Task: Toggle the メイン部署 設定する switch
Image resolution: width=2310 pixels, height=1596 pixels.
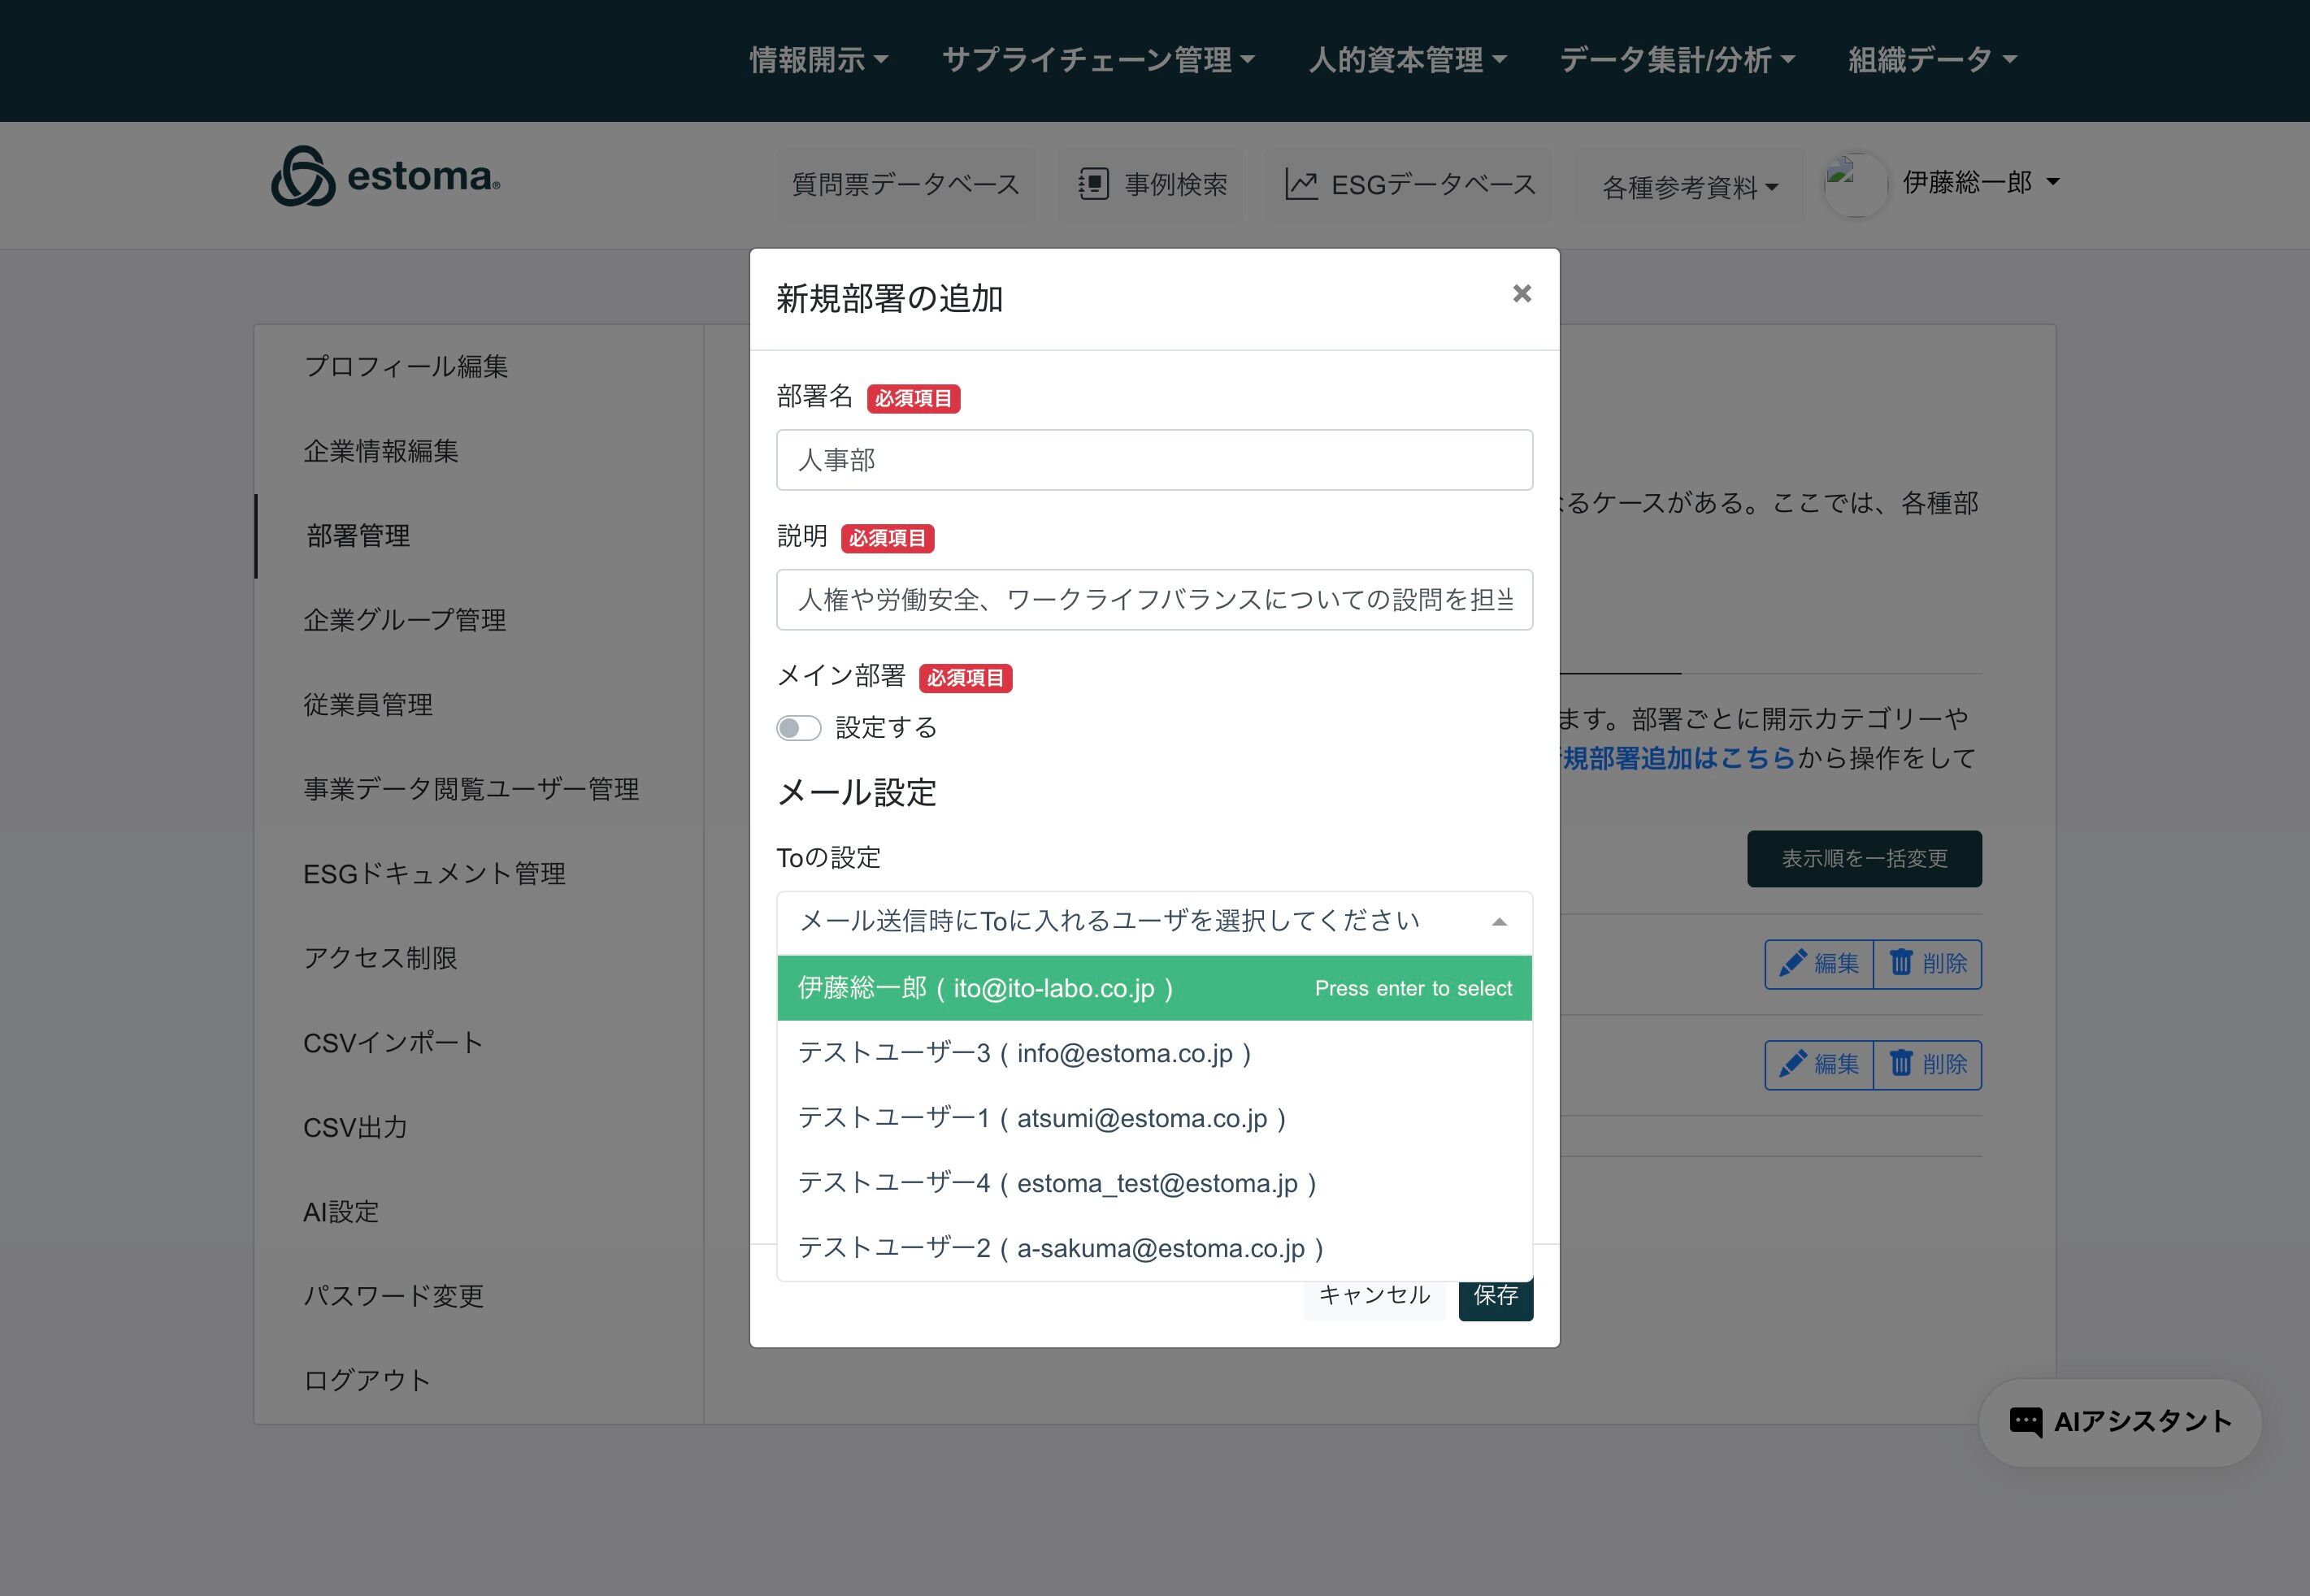Action: point(799,728)
